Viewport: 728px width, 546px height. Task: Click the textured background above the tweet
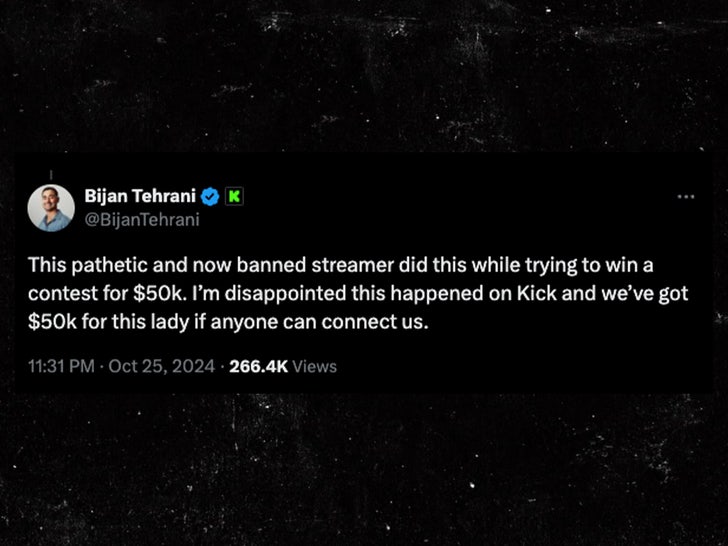364,80
